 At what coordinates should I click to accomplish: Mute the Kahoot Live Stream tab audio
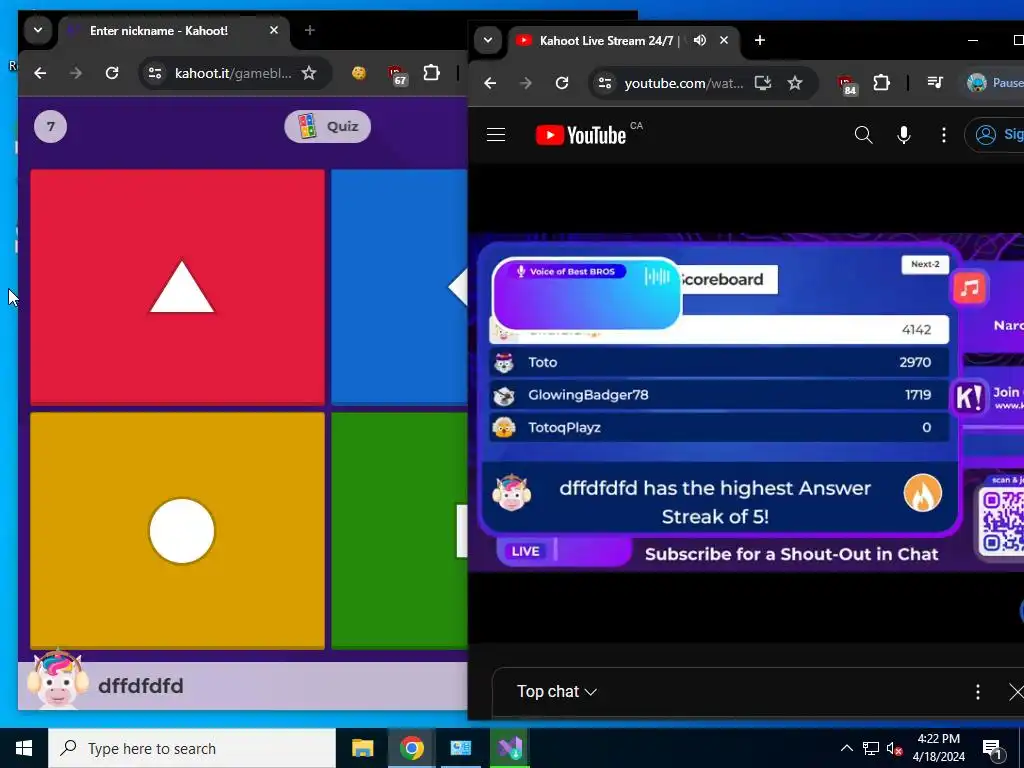(699, 40)
